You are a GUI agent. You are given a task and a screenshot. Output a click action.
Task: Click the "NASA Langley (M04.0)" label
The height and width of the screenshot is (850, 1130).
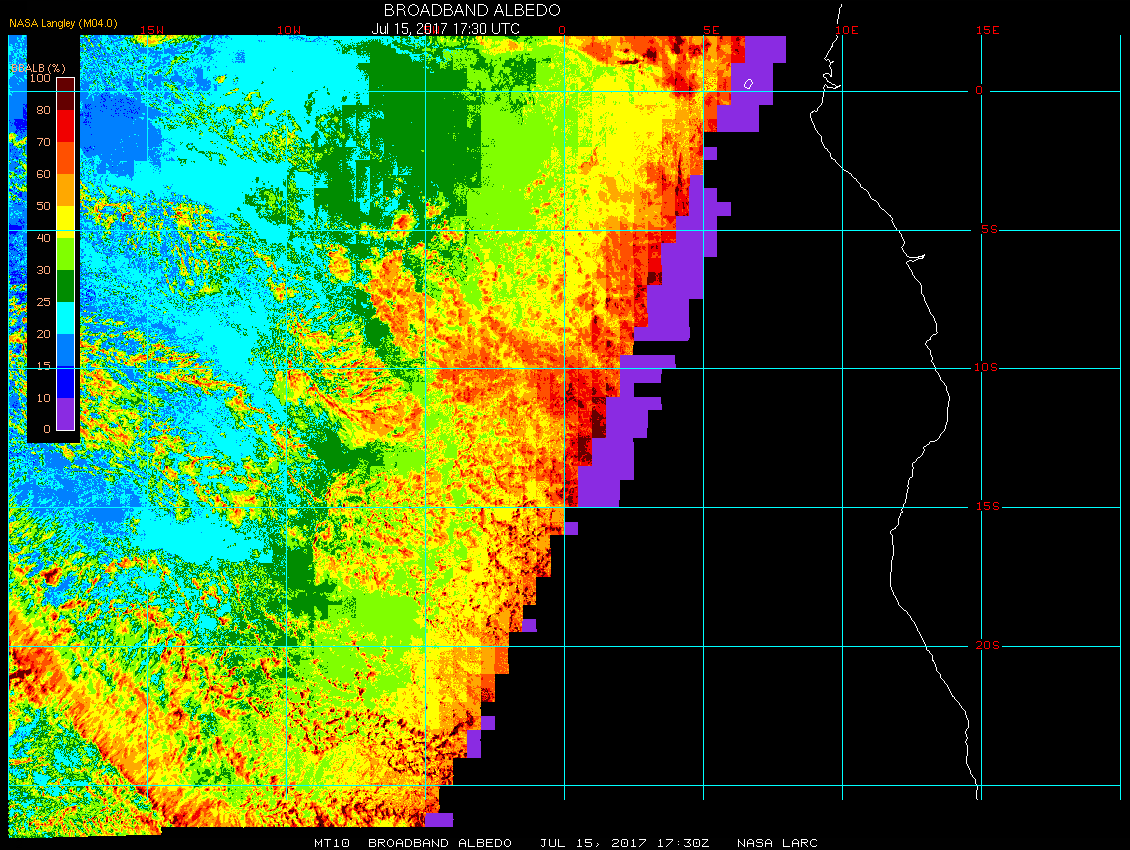point(63,23)
